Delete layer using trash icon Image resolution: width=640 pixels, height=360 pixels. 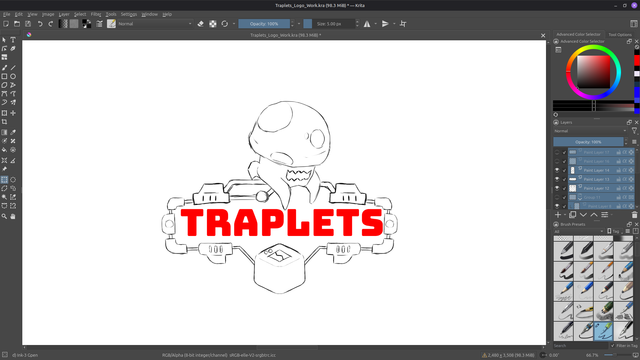click(634, 215)
